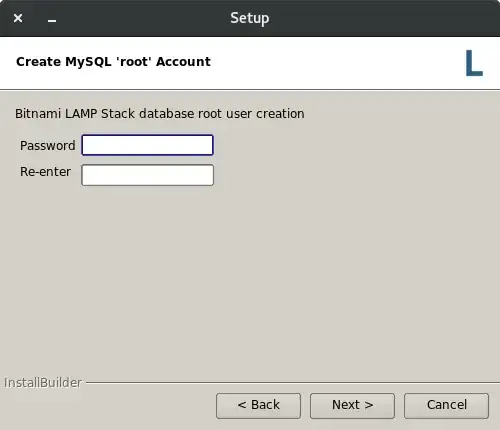Screen dimensions: 500x430
Task: Click the 'Re-enter' label
Action: 45,172
